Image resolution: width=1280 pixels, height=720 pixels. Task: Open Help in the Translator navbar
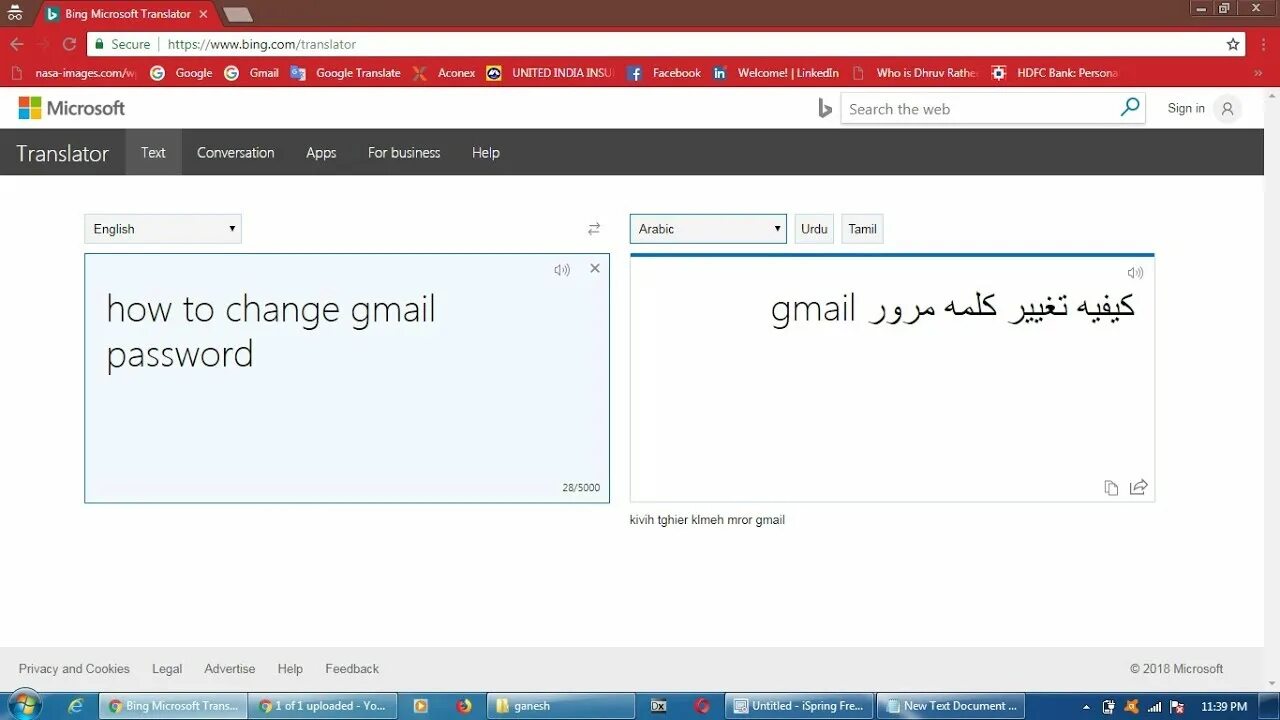click(486, 152)
